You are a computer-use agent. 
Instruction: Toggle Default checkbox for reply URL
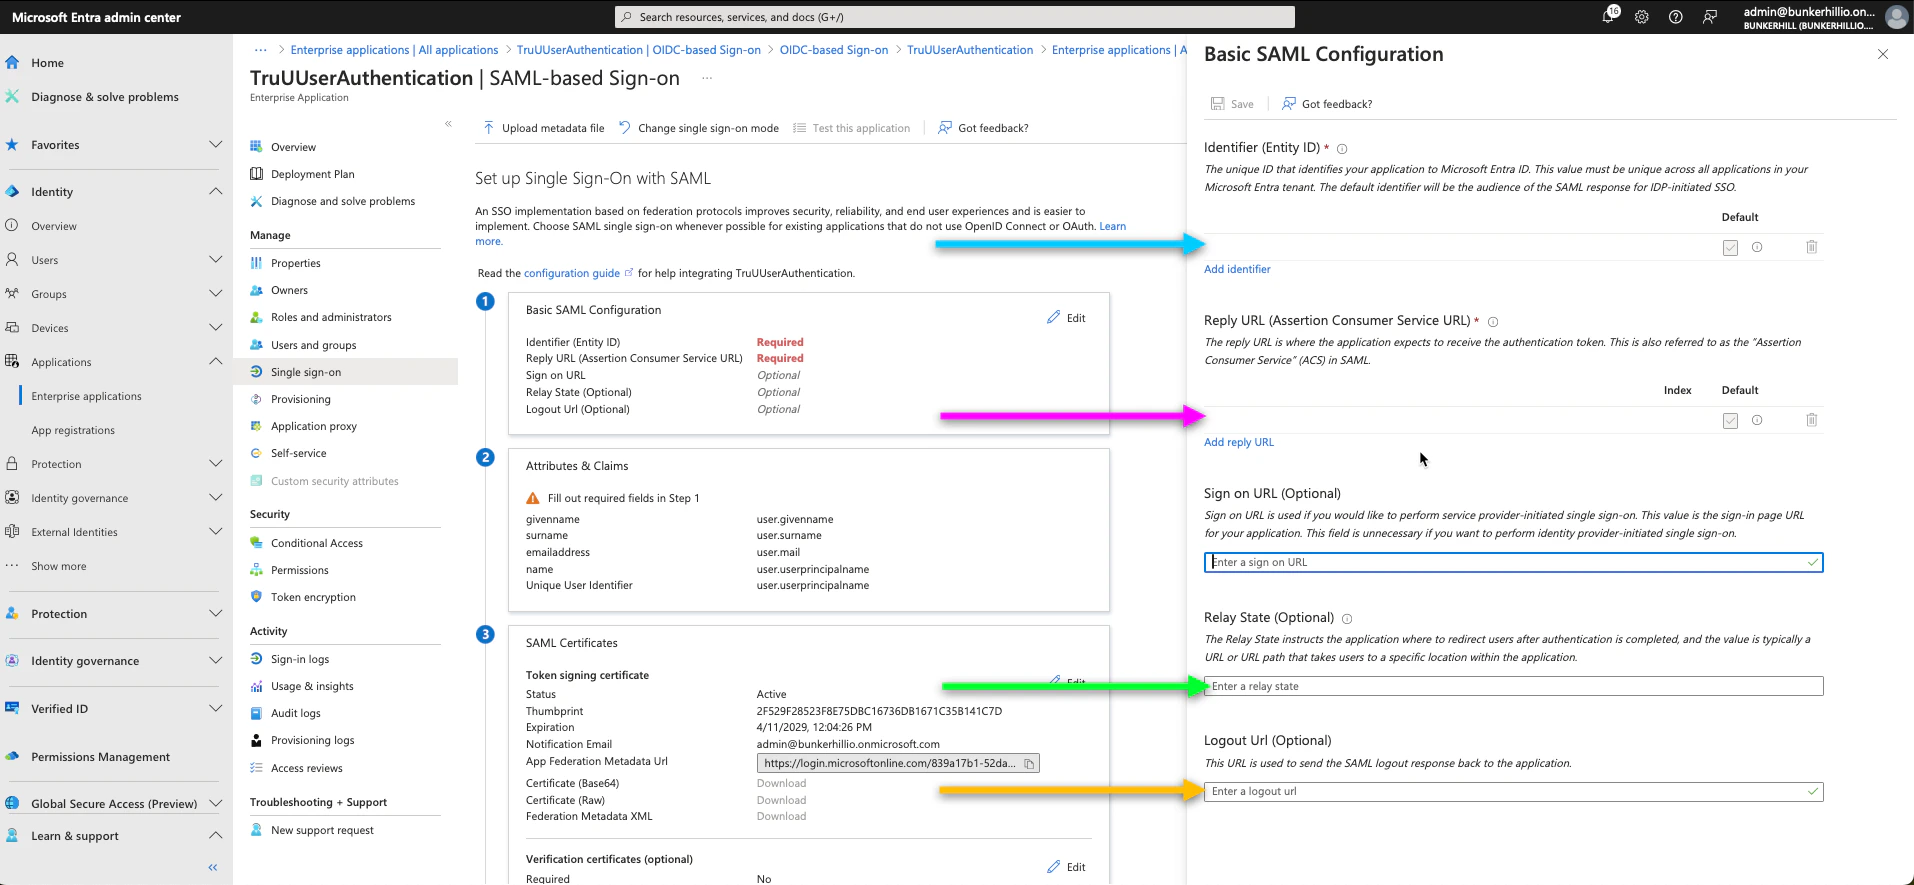click(x=1731, y=421)
